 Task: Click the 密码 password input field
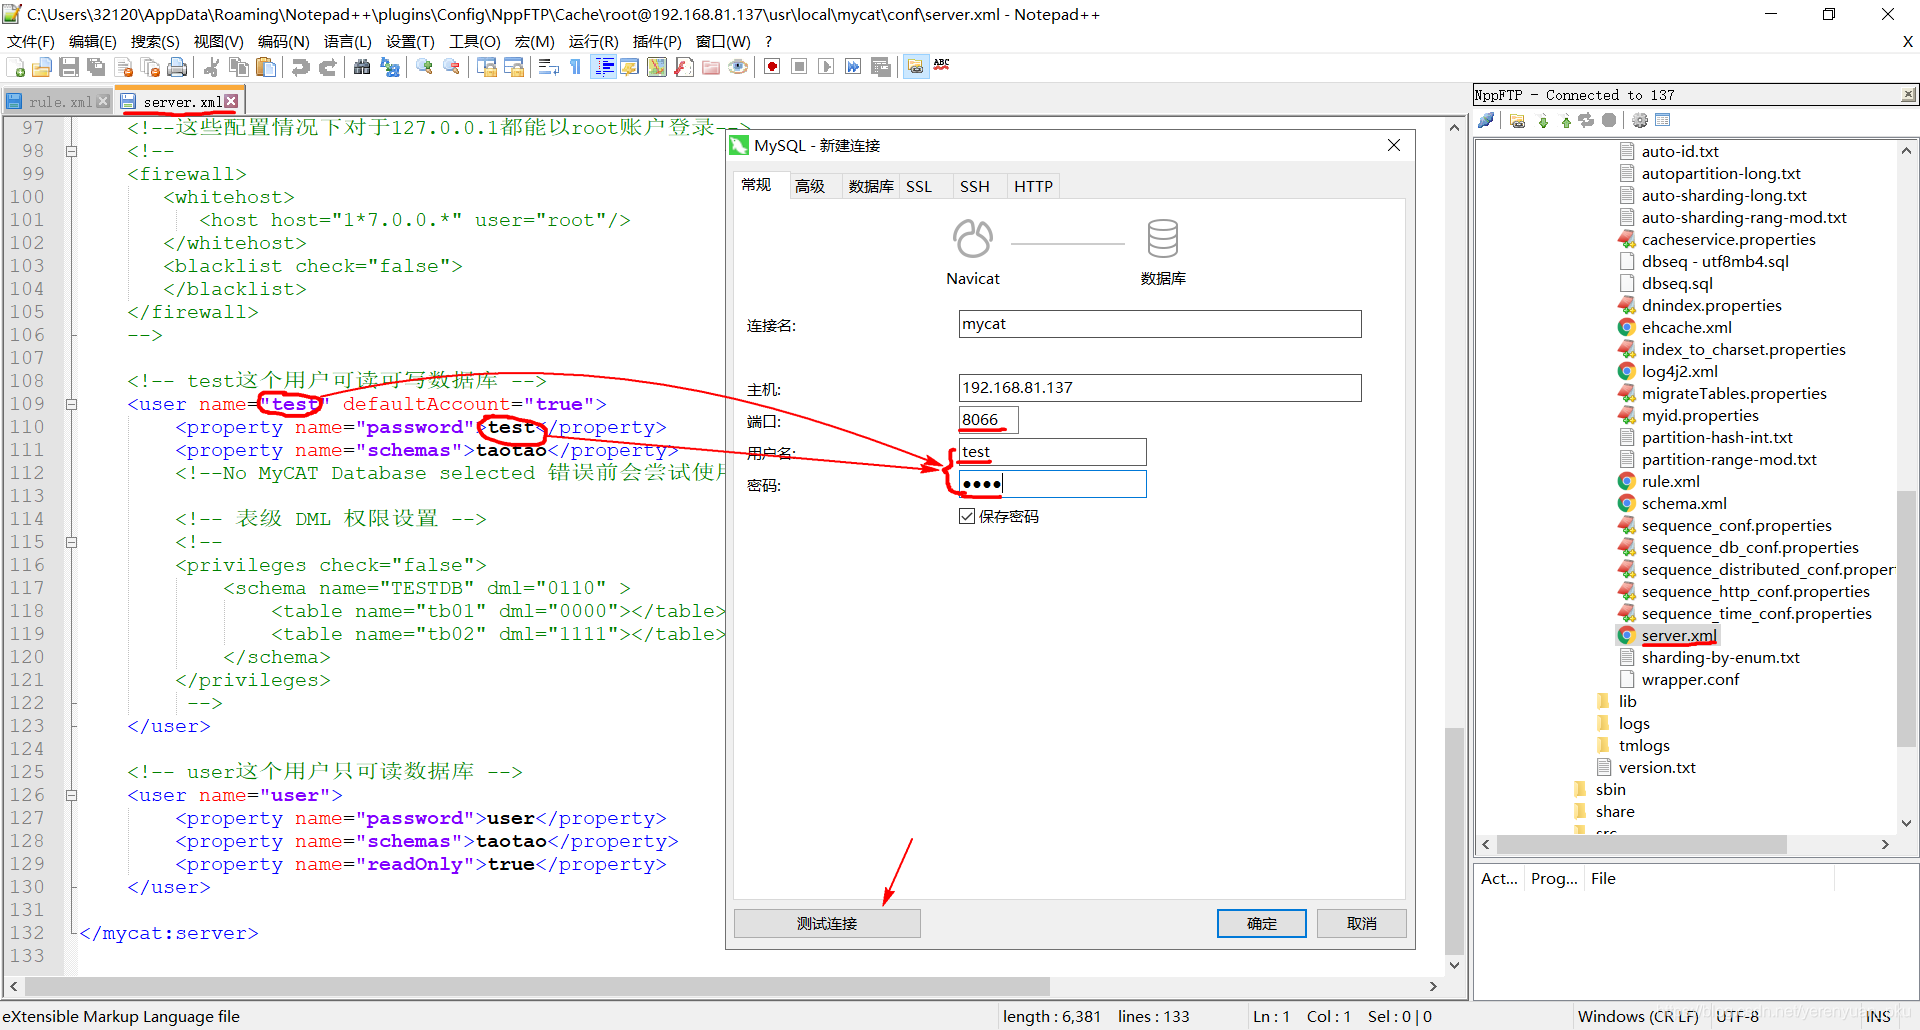tap(1052, 484)
